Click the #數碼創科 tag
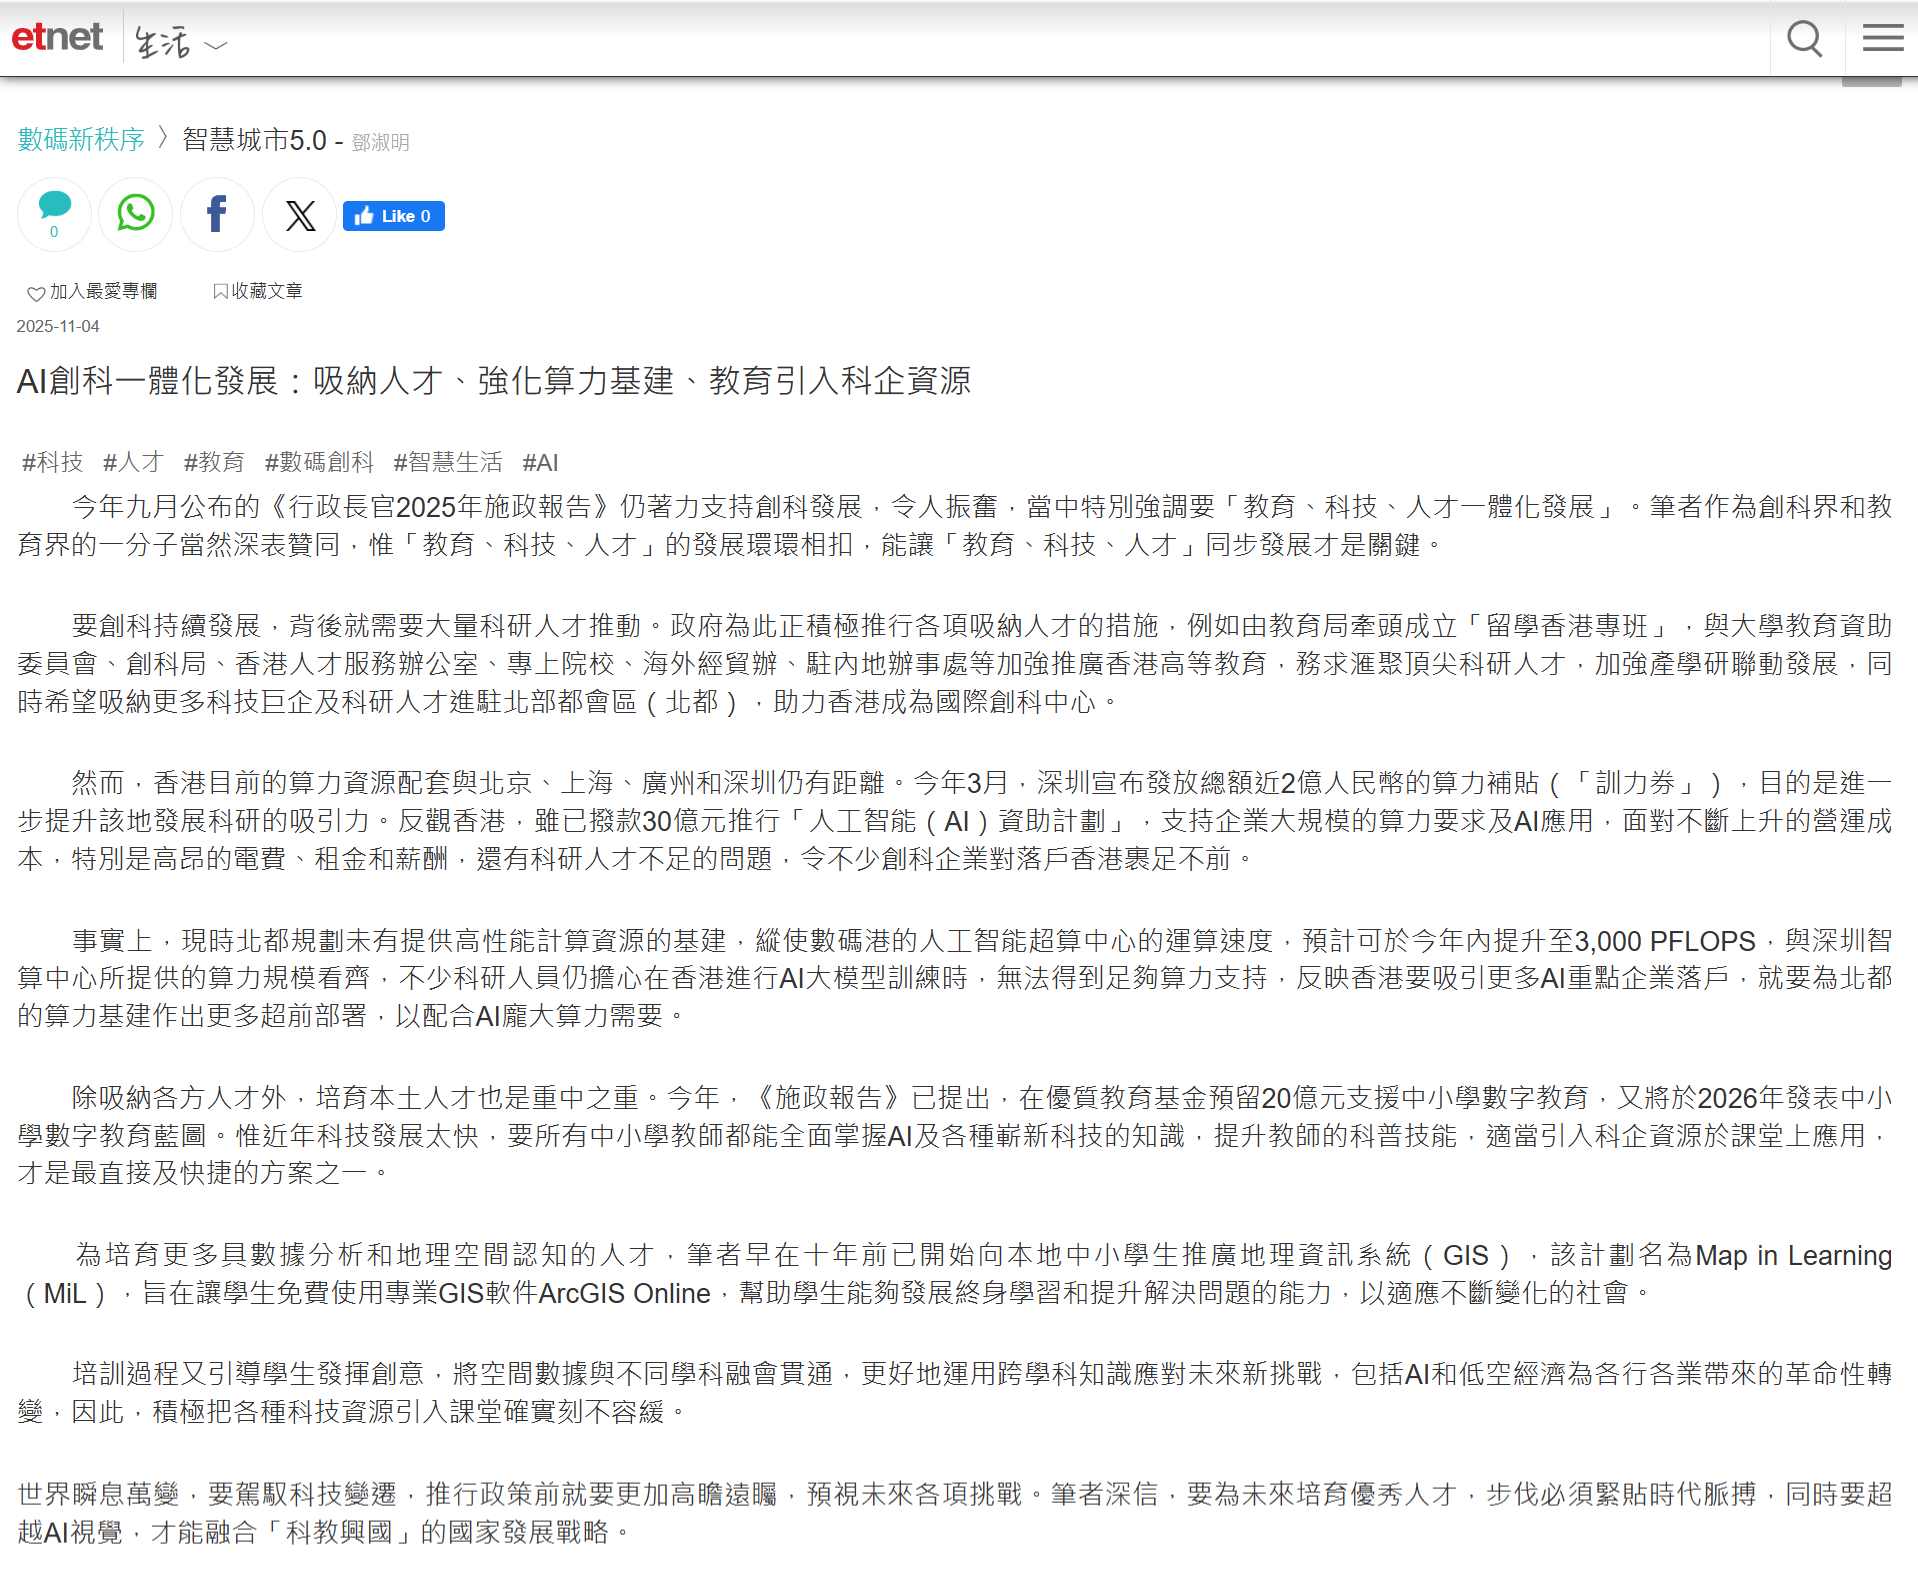 point(319,462)
